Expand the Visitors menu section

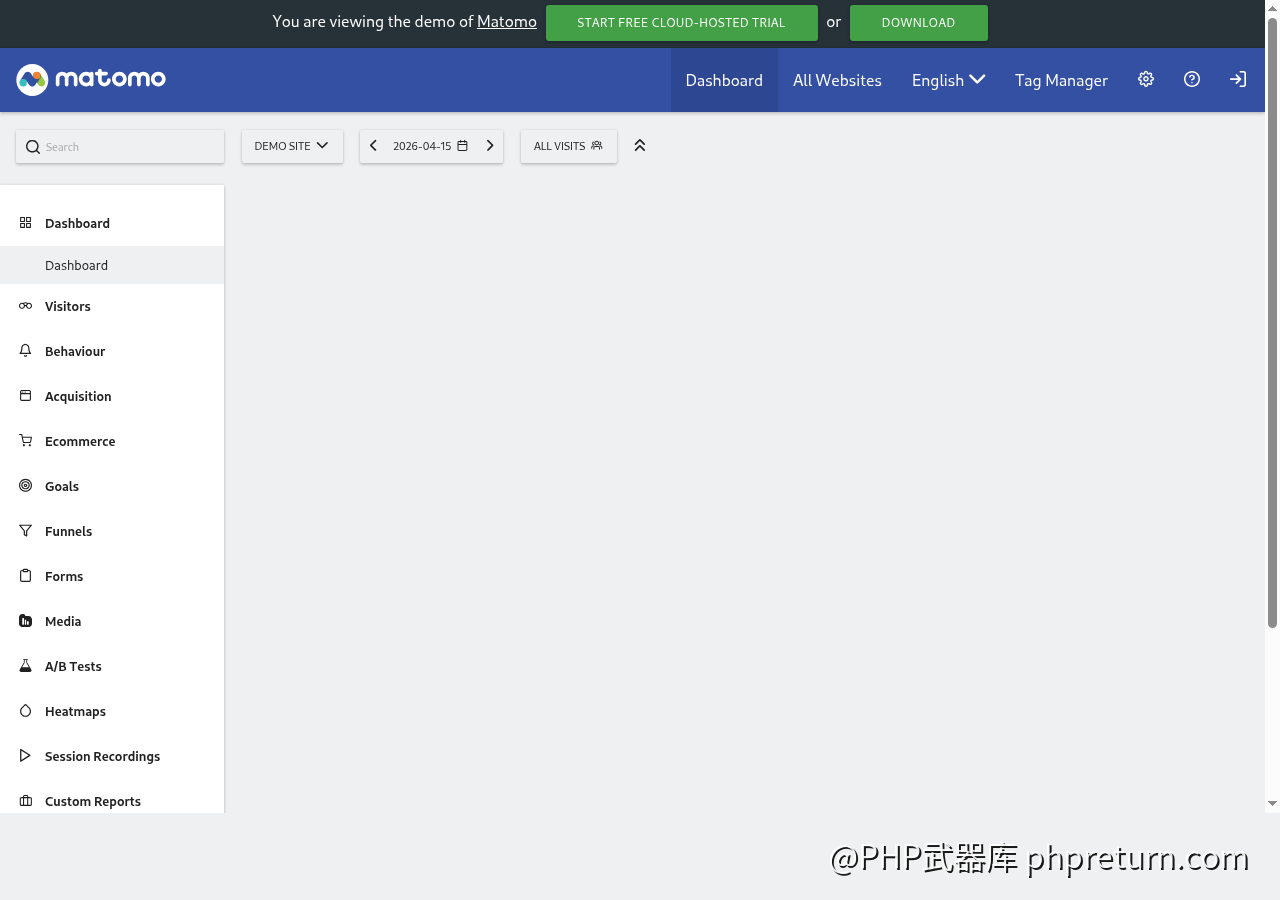pyautogui.click(x=112, y=306)
